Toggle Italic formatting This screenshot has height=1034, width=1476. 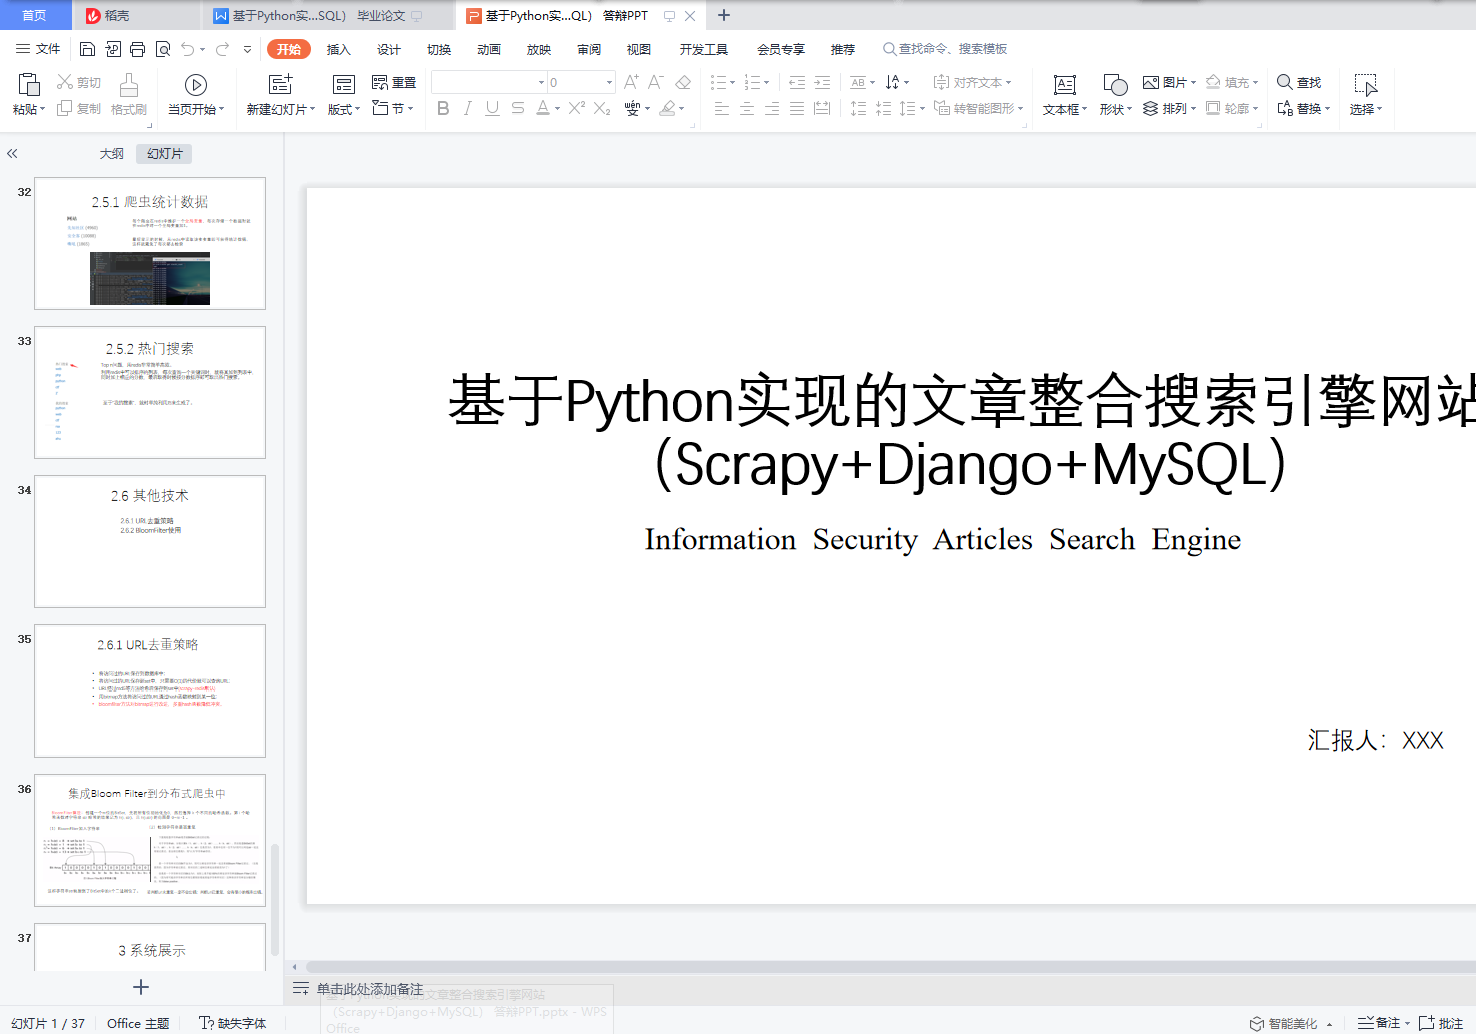point(467,108)
